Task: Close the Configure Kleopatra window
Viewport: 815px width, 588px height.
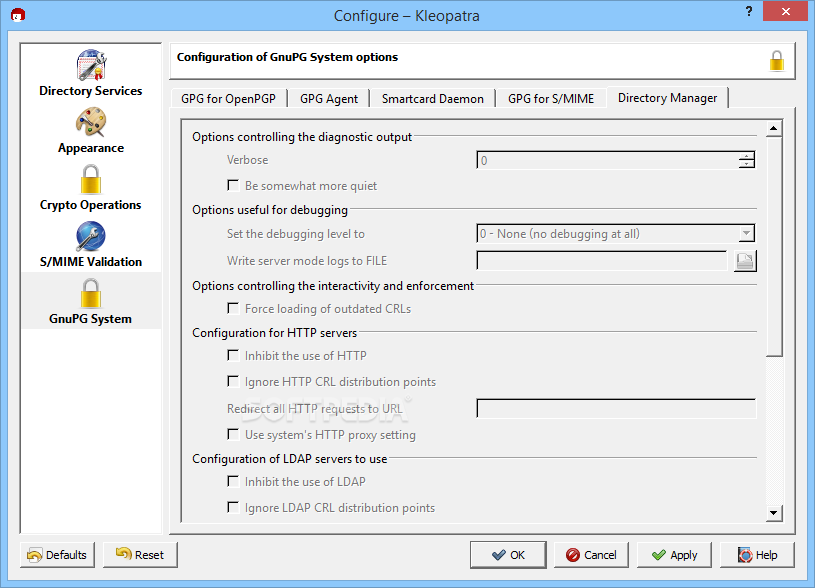Action: (x=785, y=11)
